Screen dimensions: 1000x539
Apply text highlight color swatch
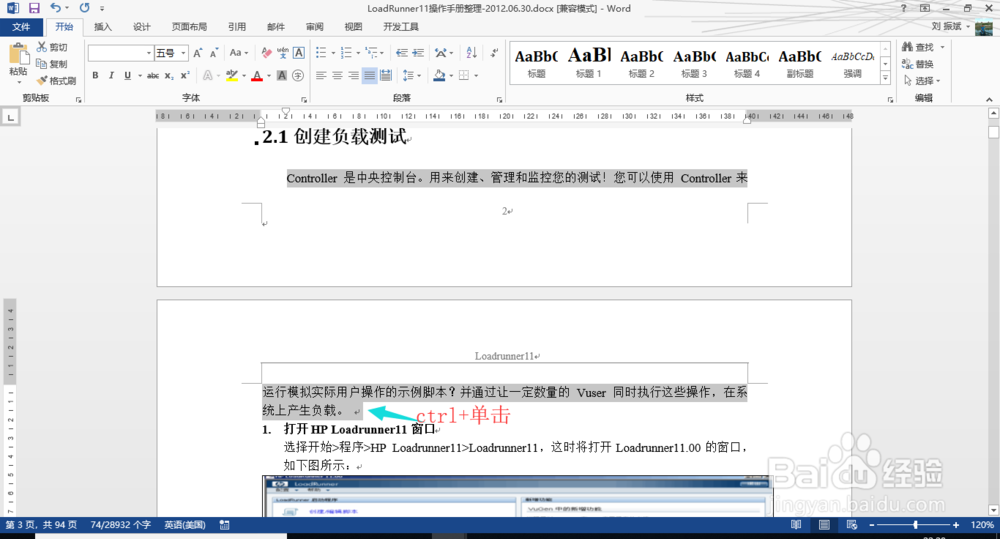[x=232, y=75]
